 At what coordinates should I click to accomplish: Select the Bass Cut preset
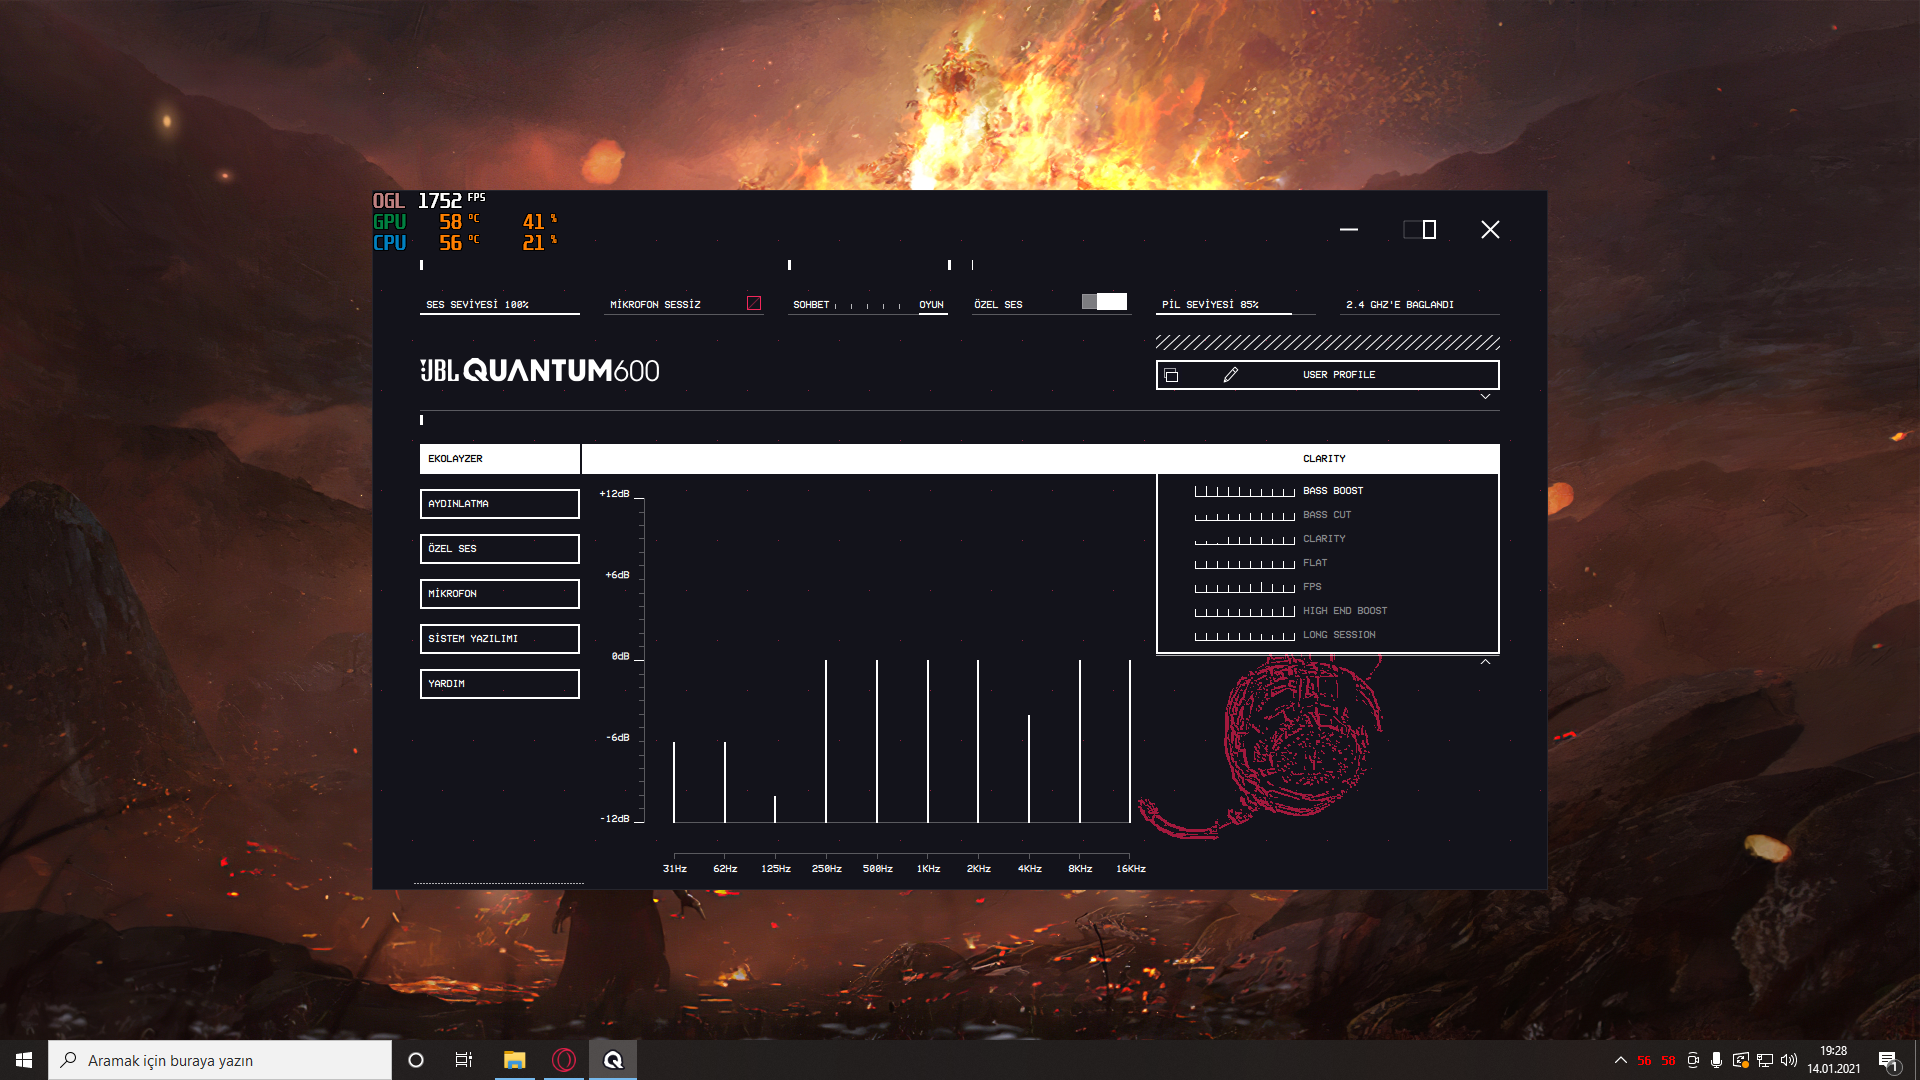pos(1327,515)
